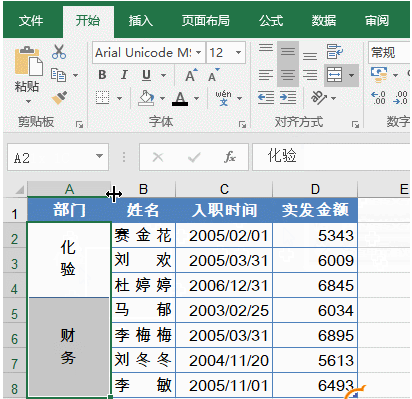This screenshot has width=412, height=399.
Task: Switch to the 开始 tab
Action: click(x=88, y=21)
